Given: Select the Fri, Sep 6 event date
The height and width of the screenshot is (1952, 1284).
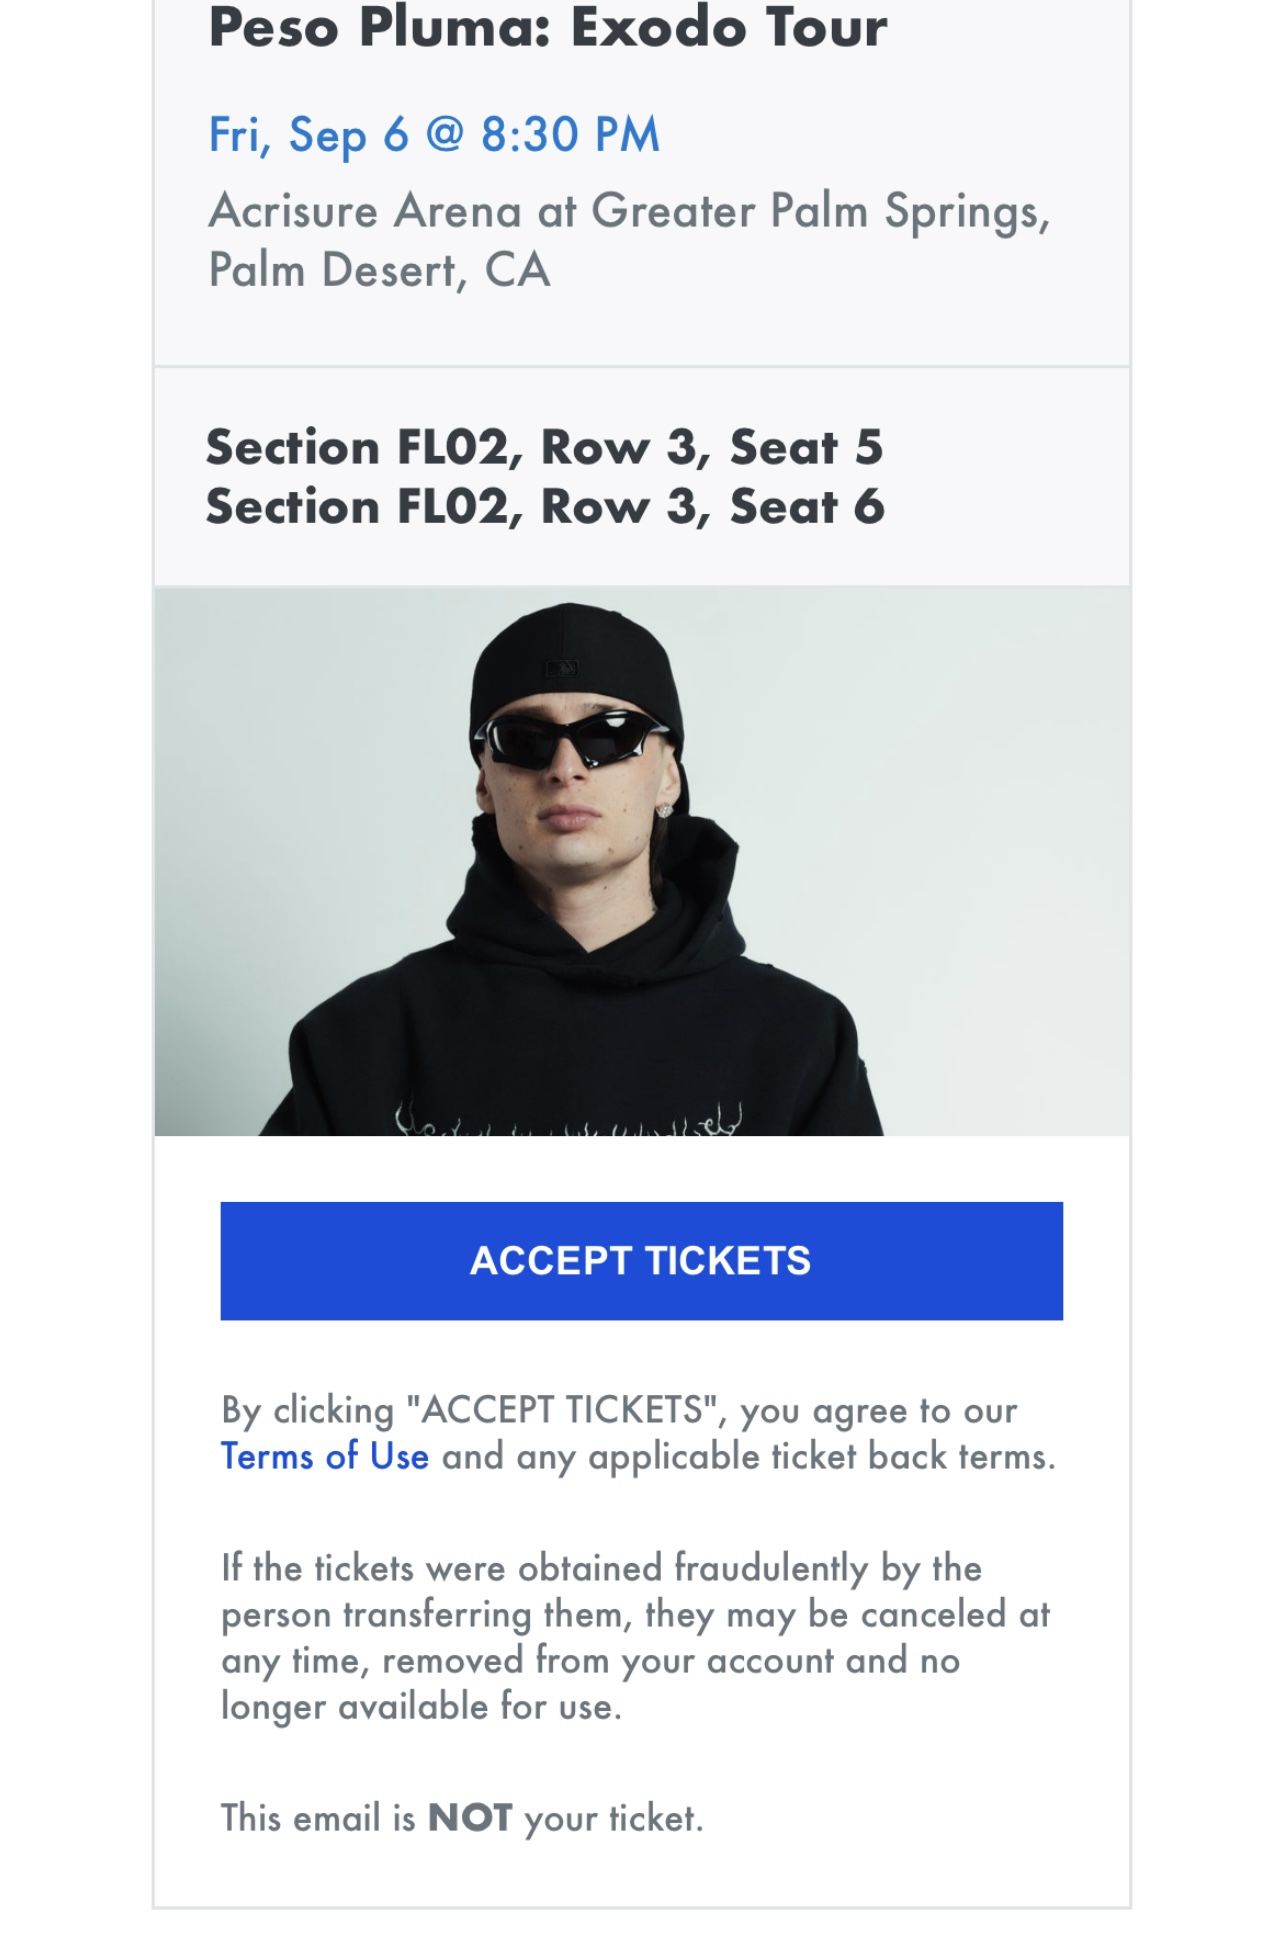Looking at the screenshot, I should pyautogui.click(x=308, y=135).
